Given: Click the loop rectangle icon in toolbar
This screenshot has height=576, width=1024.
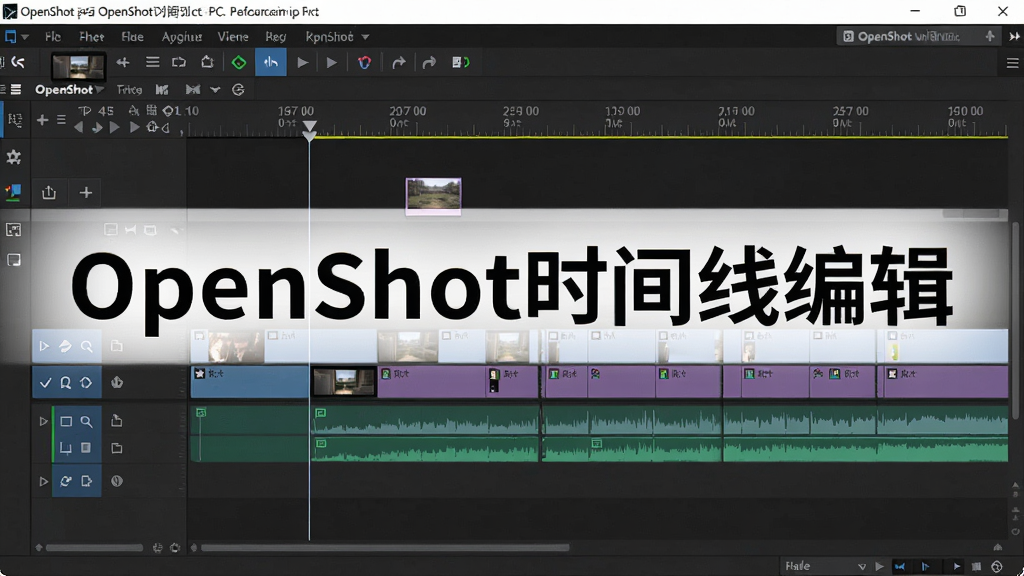Looking at the screenshot, I should point(179,63).
